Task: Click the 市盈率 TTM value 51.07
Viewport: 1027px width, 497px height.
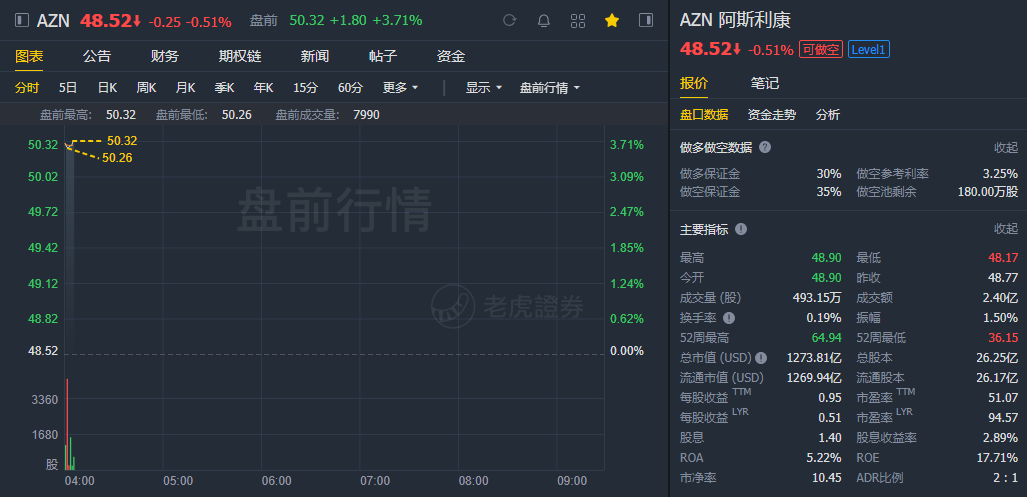Action: click(1003, 397)
